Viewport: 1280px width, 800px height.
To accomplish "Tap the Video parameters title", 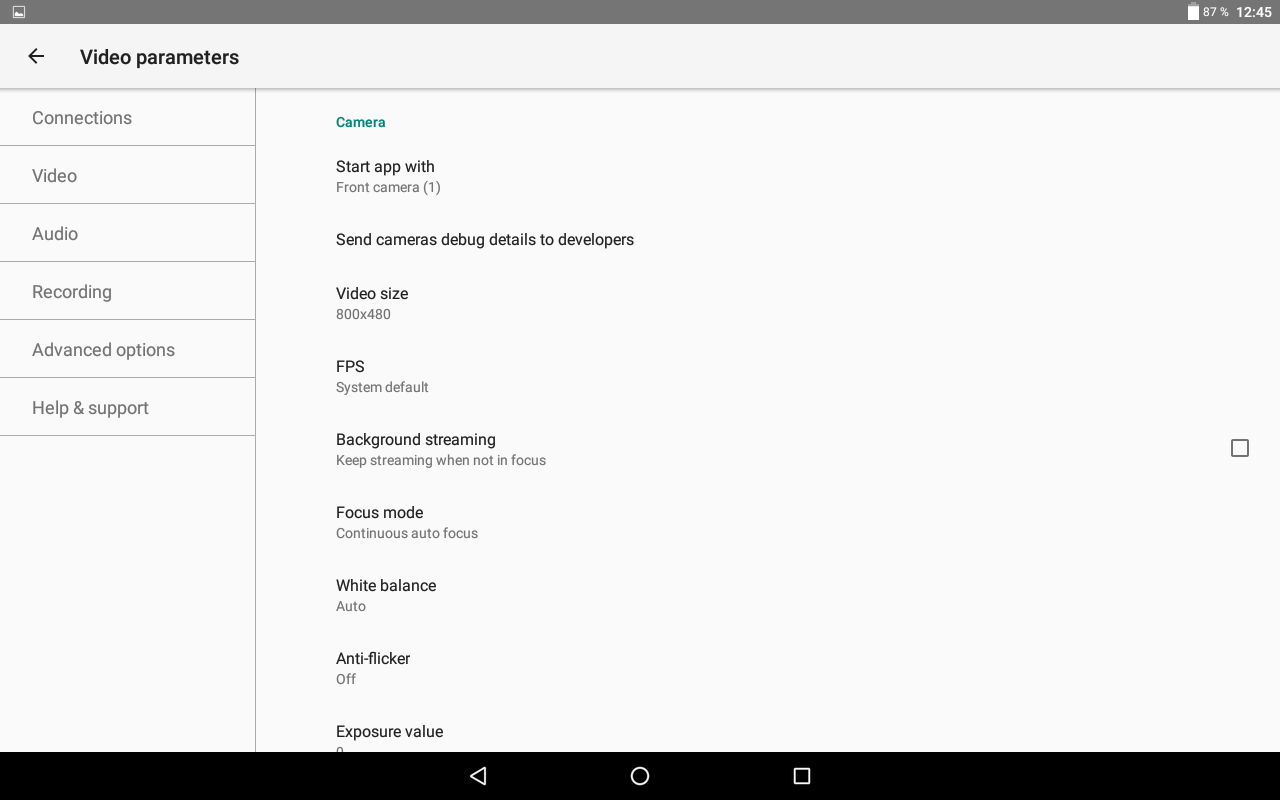I will [x=160, y=57].
